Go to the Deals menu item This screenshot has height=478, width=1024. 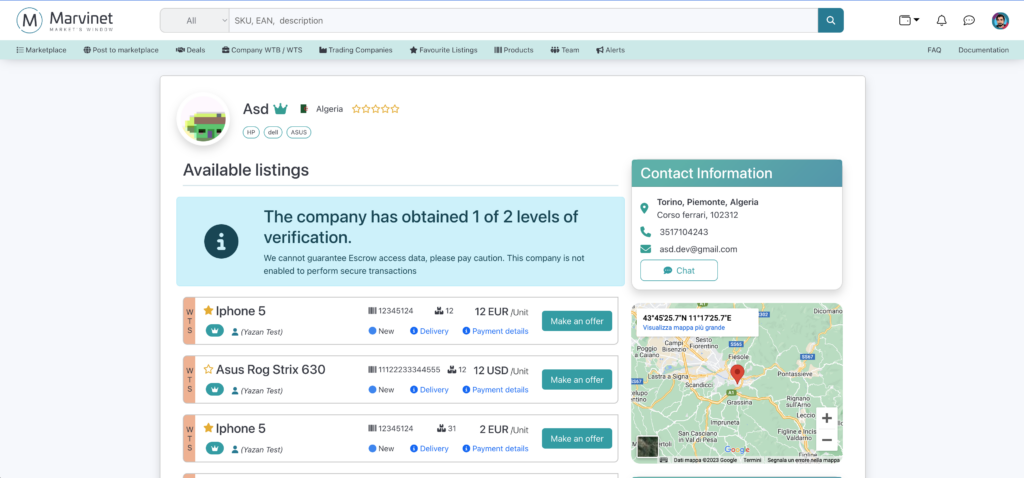pos(190,50)
